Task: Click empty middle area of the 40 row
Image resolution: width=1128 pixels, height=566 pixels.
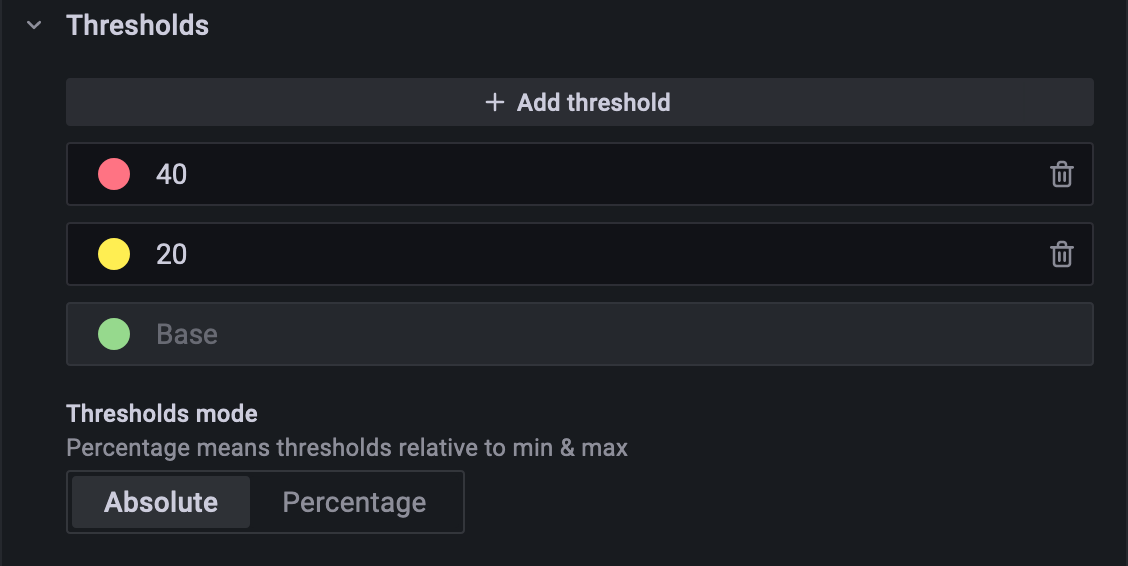Action: pos(600,174)
